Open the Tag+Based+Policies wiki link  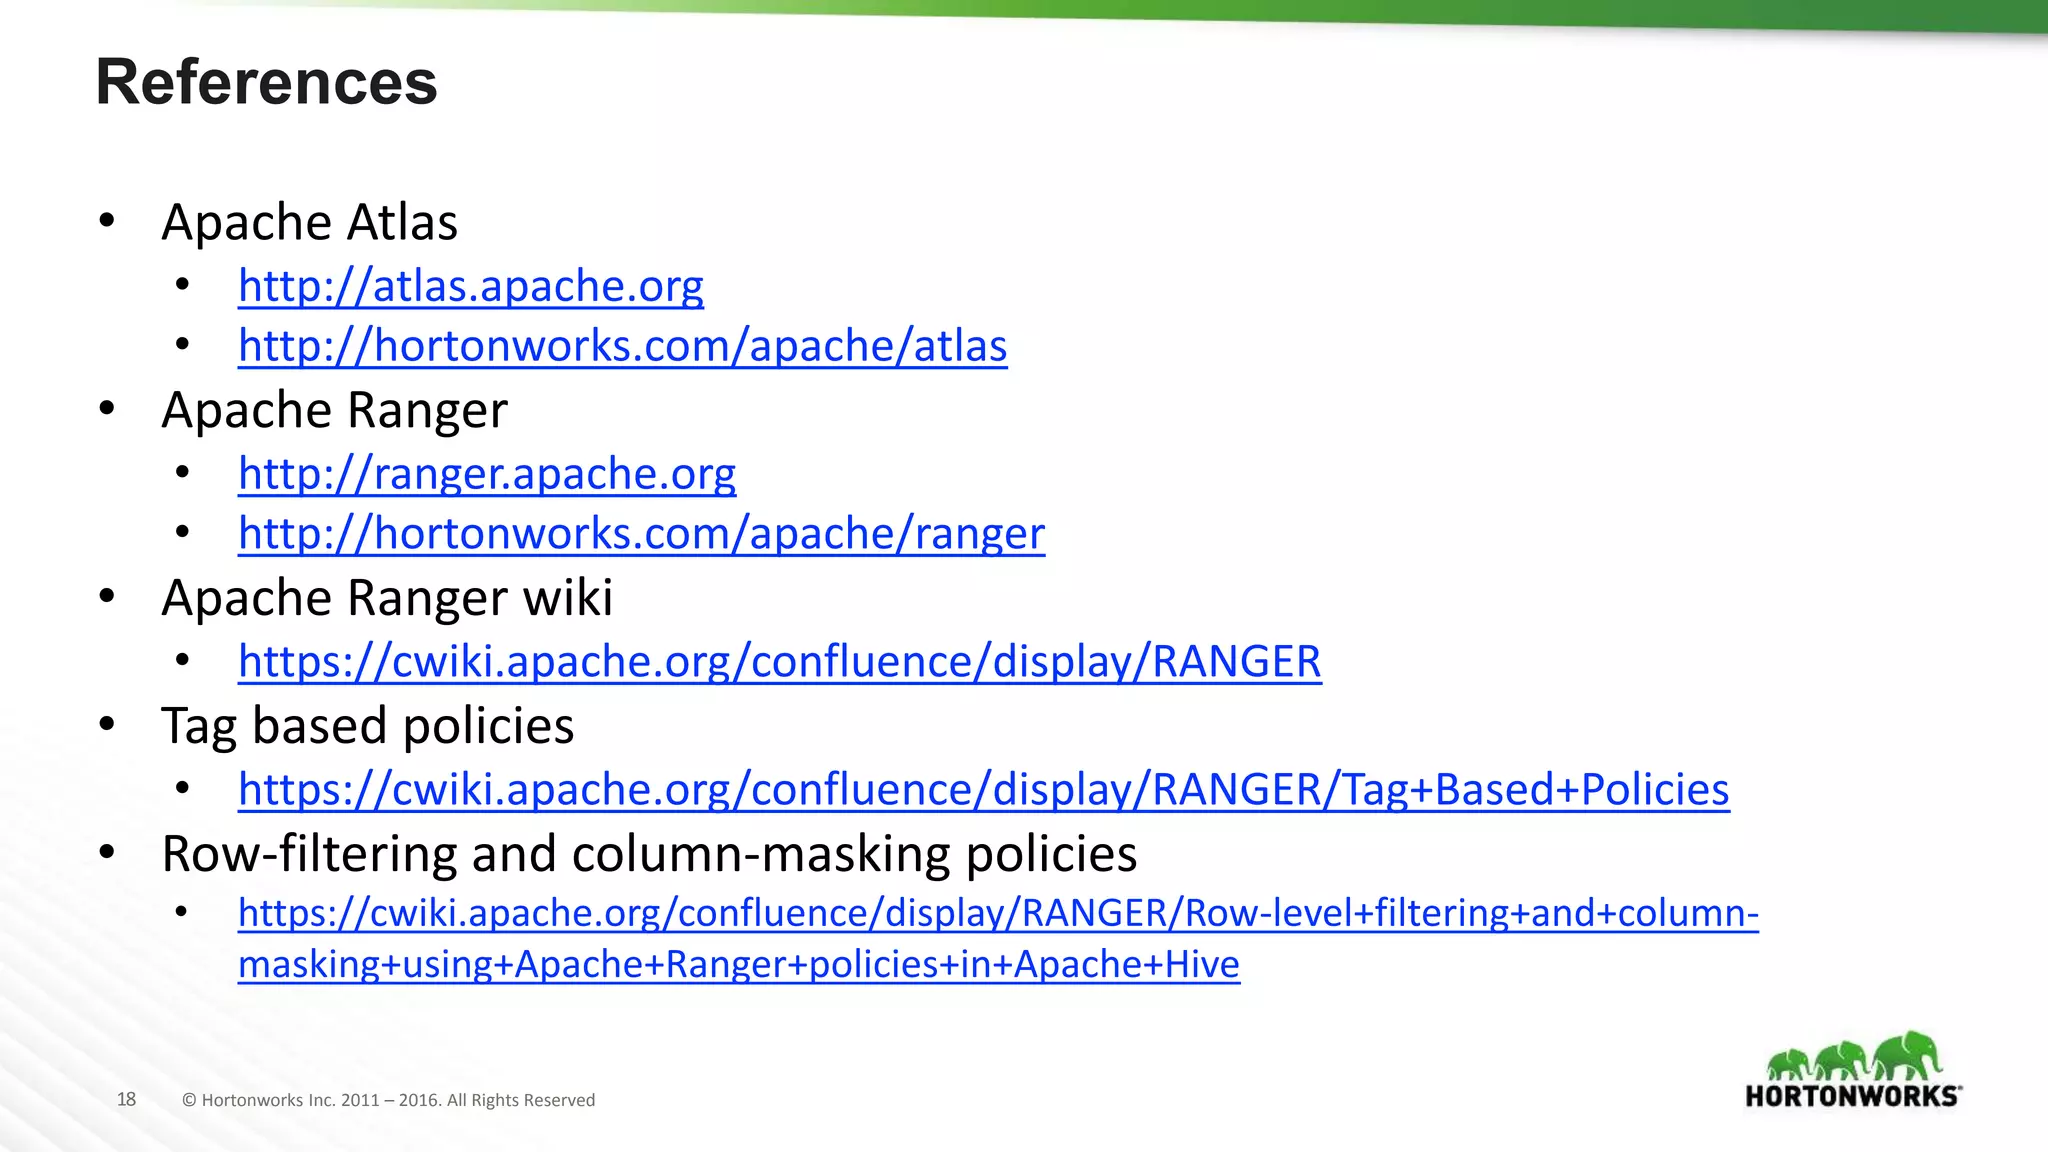coord(984,790)
